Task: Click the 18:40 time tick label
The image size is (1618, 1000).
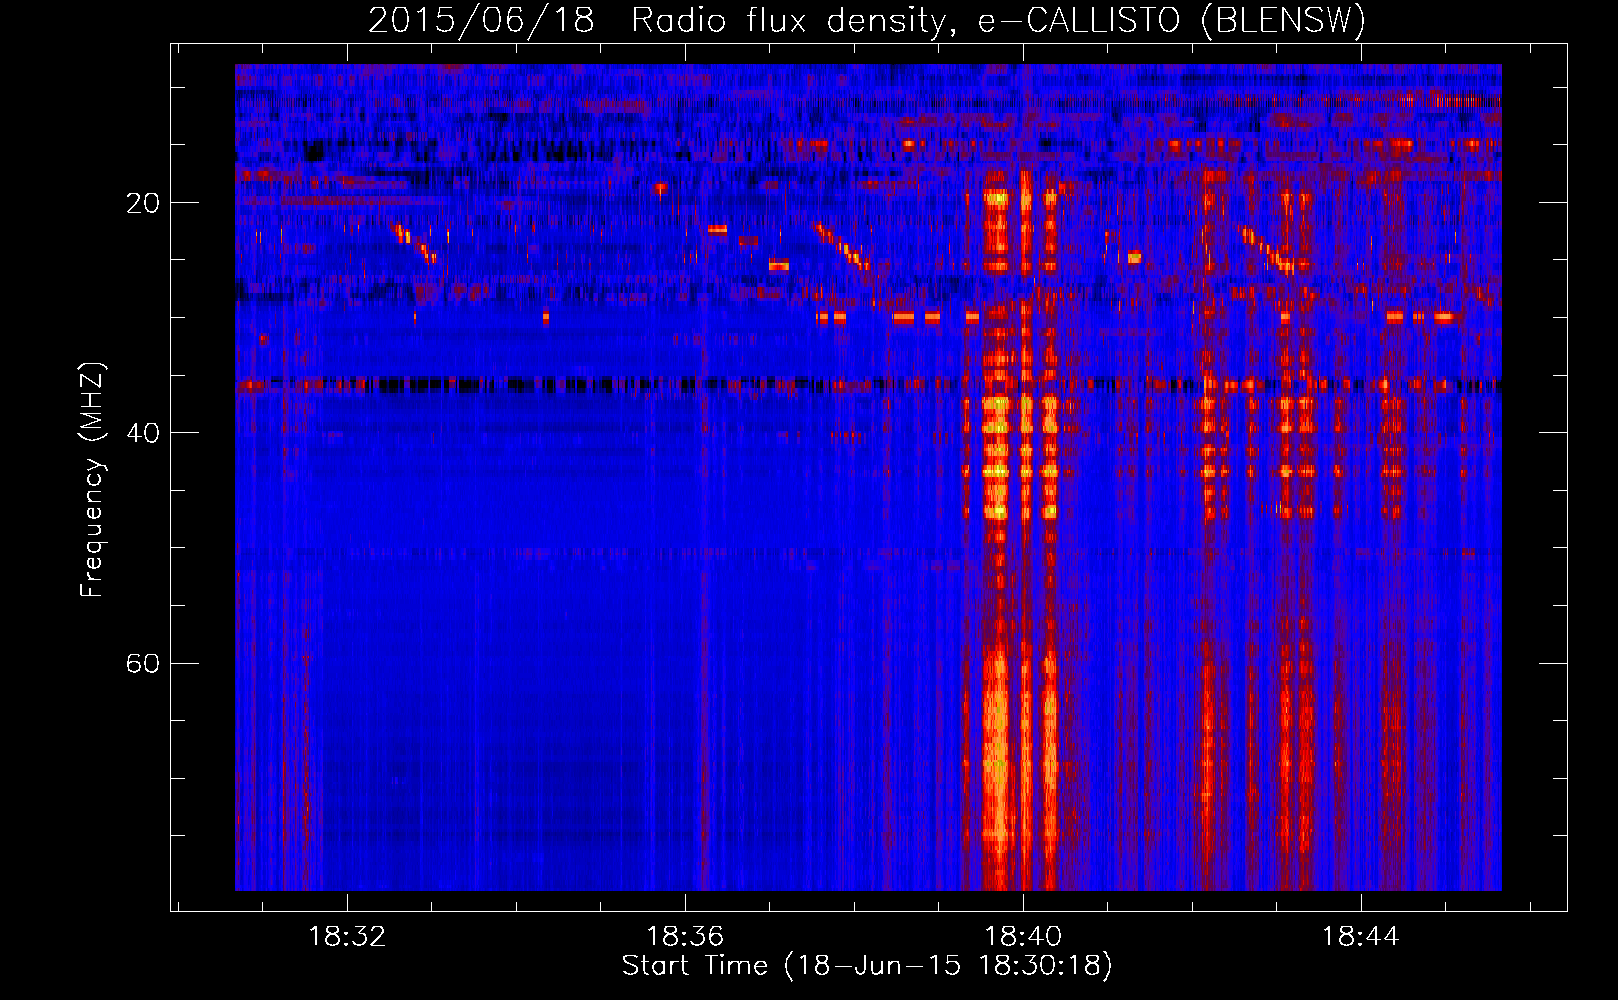Action: [x=1023, y=937]
